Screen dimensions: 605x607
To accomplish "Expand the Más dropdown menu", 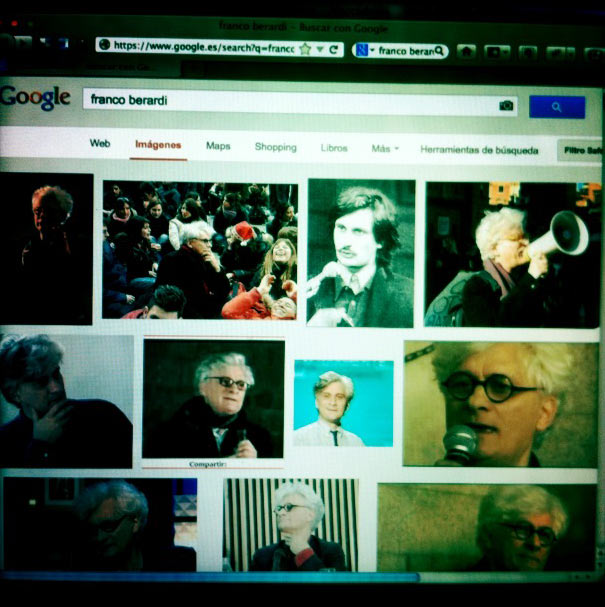I will click(x=384, y=148).
